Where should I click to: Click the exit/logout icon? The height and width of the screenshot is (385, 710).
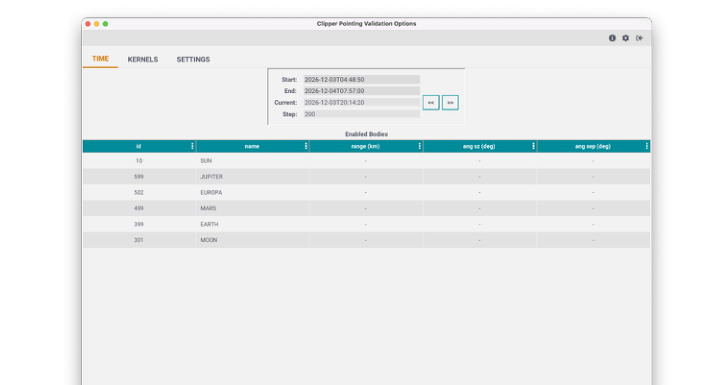pyautogui.click(x=639, y=38)
